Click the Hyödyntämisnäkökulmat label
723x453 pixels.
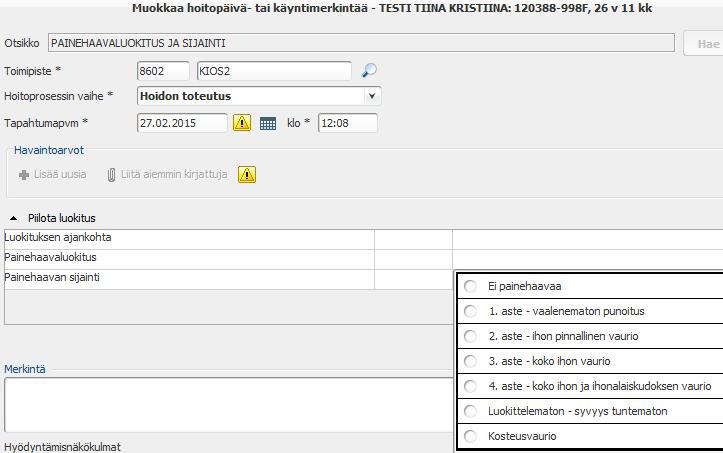pyautogui.click(x=63, y=447)
